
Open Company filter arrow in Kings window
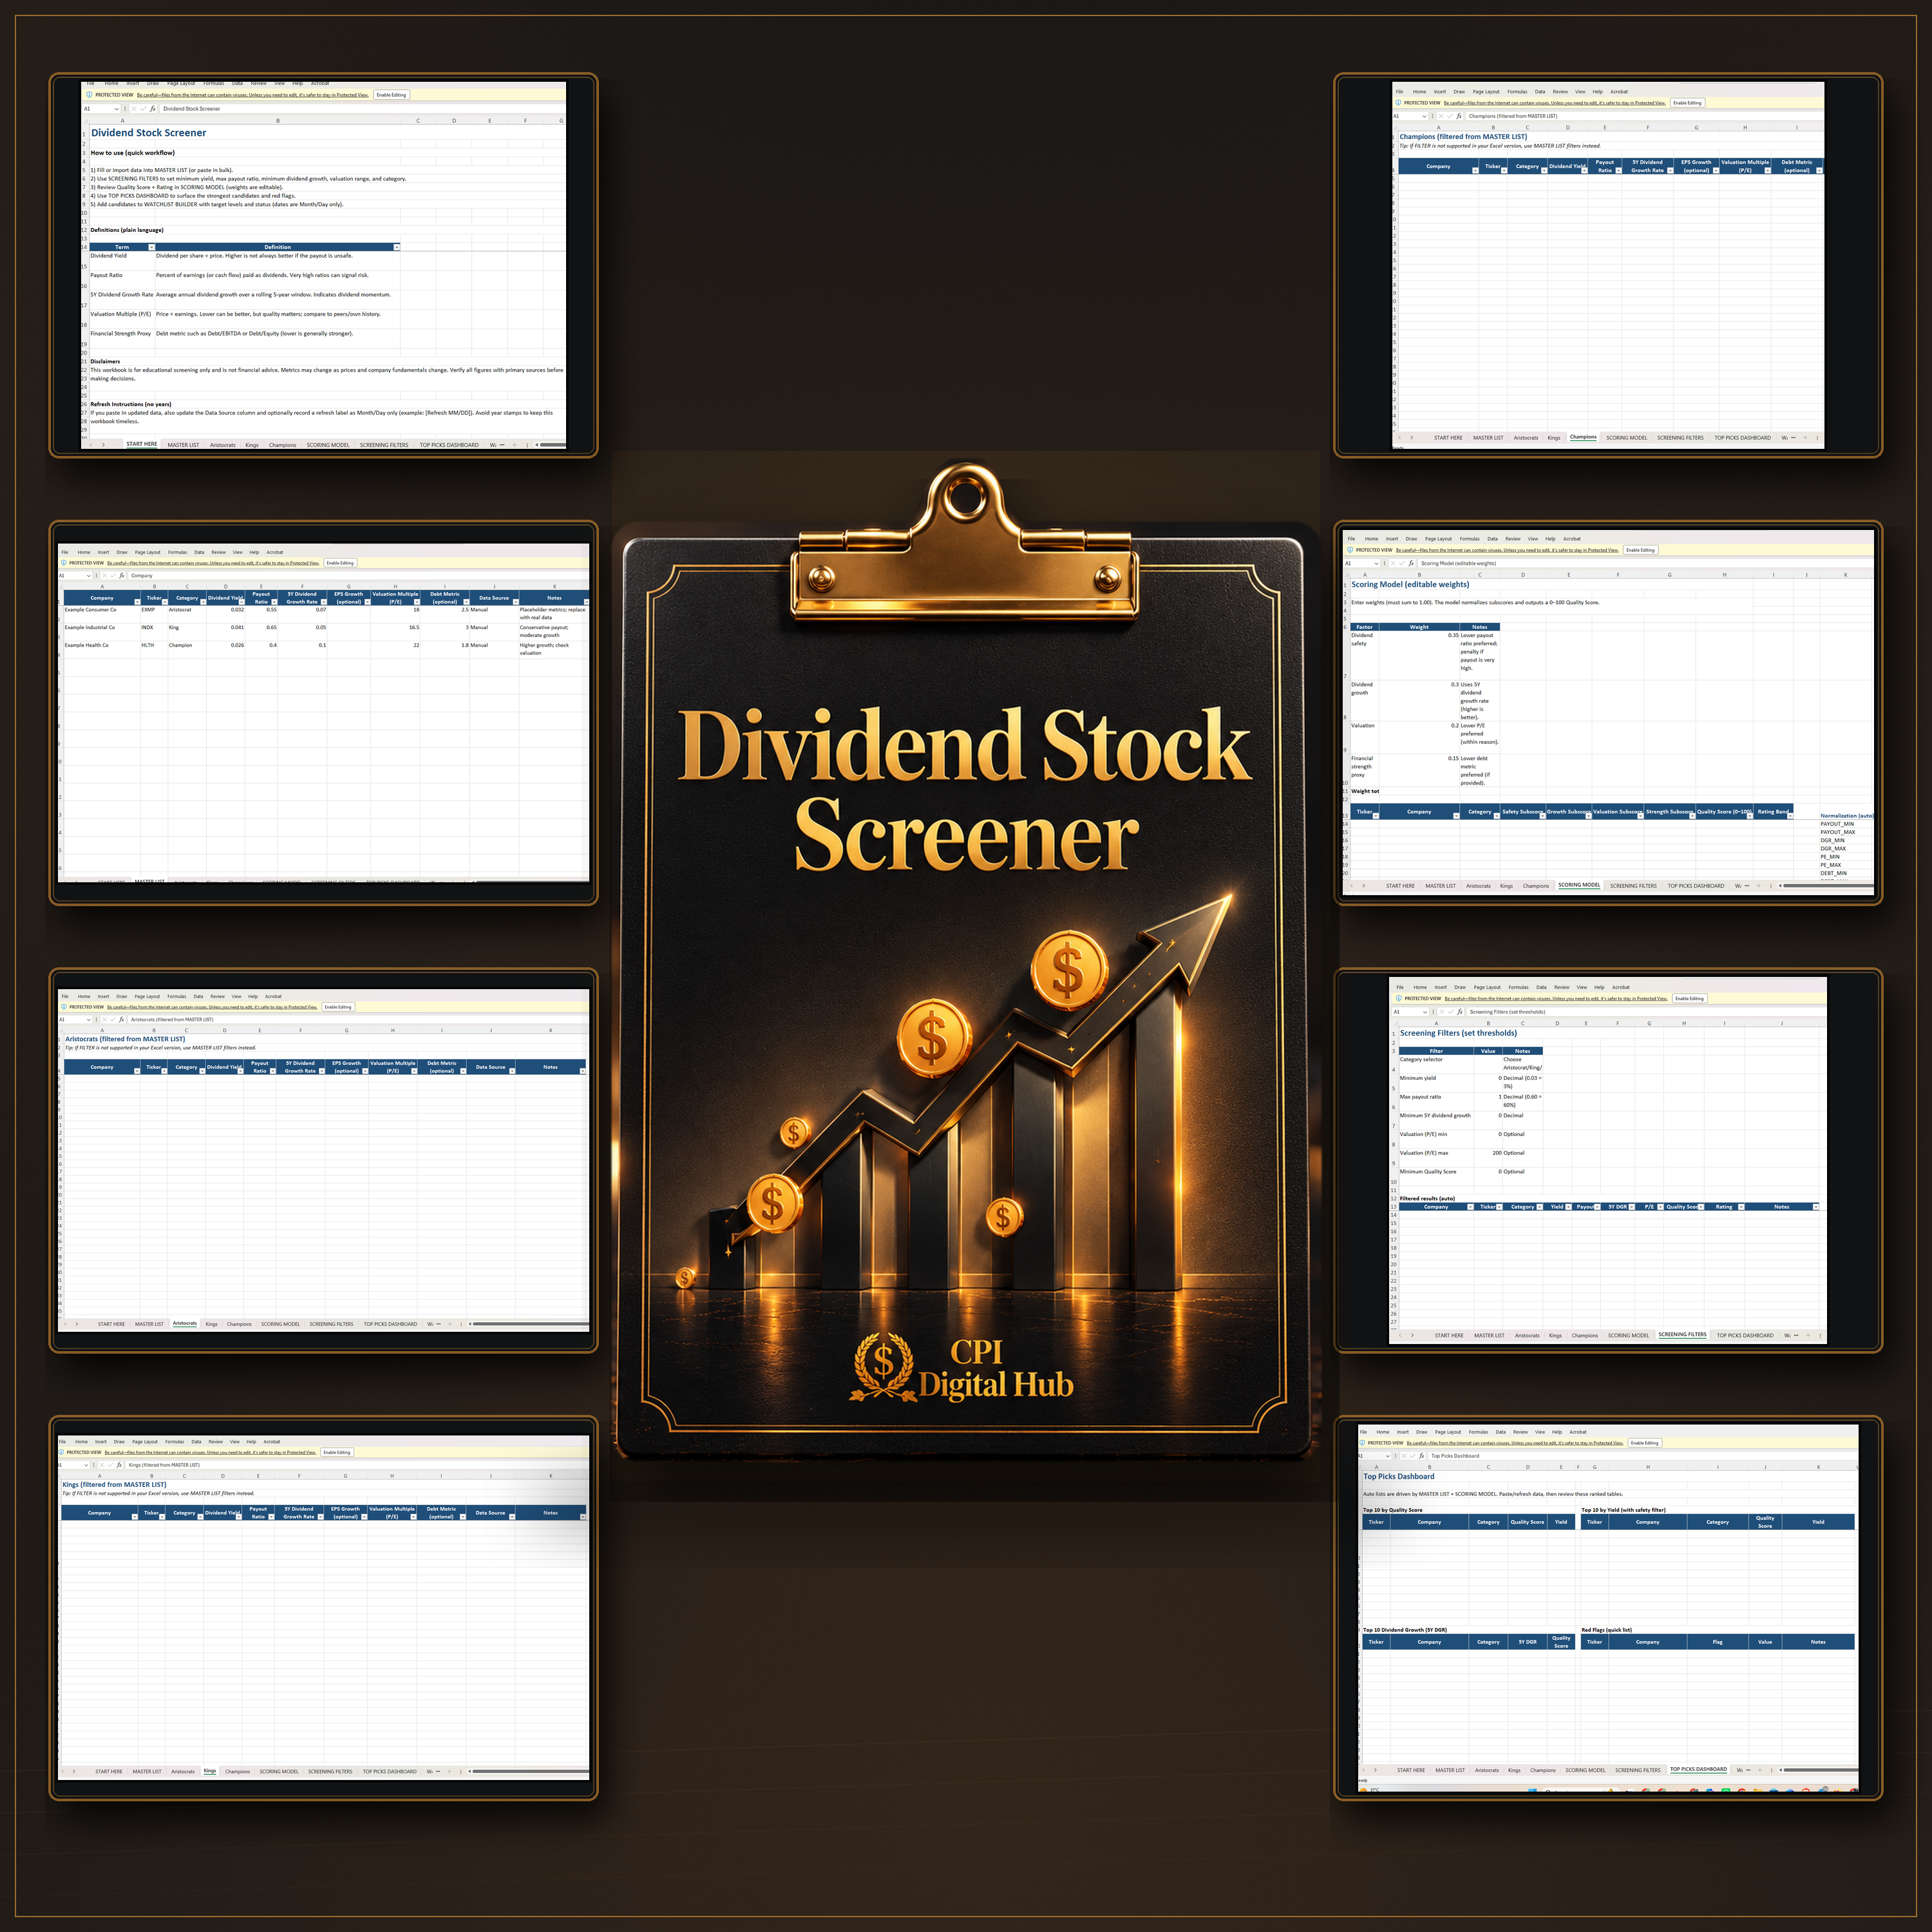135,1517
